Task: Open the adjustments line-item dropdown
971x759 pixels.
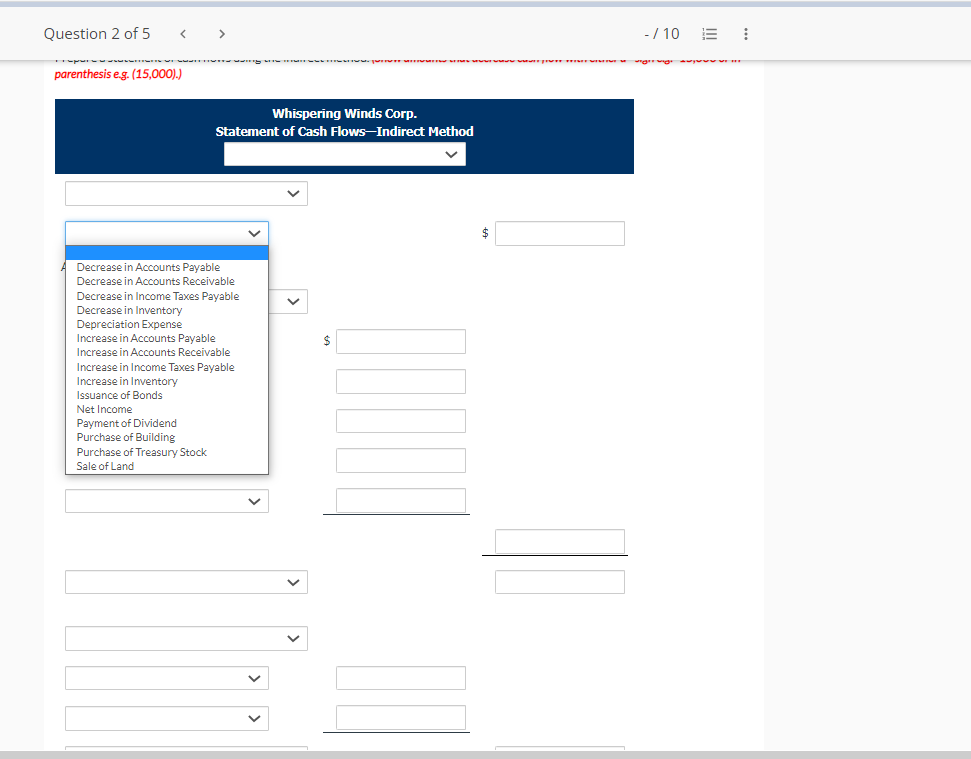Action: [167, 233]
